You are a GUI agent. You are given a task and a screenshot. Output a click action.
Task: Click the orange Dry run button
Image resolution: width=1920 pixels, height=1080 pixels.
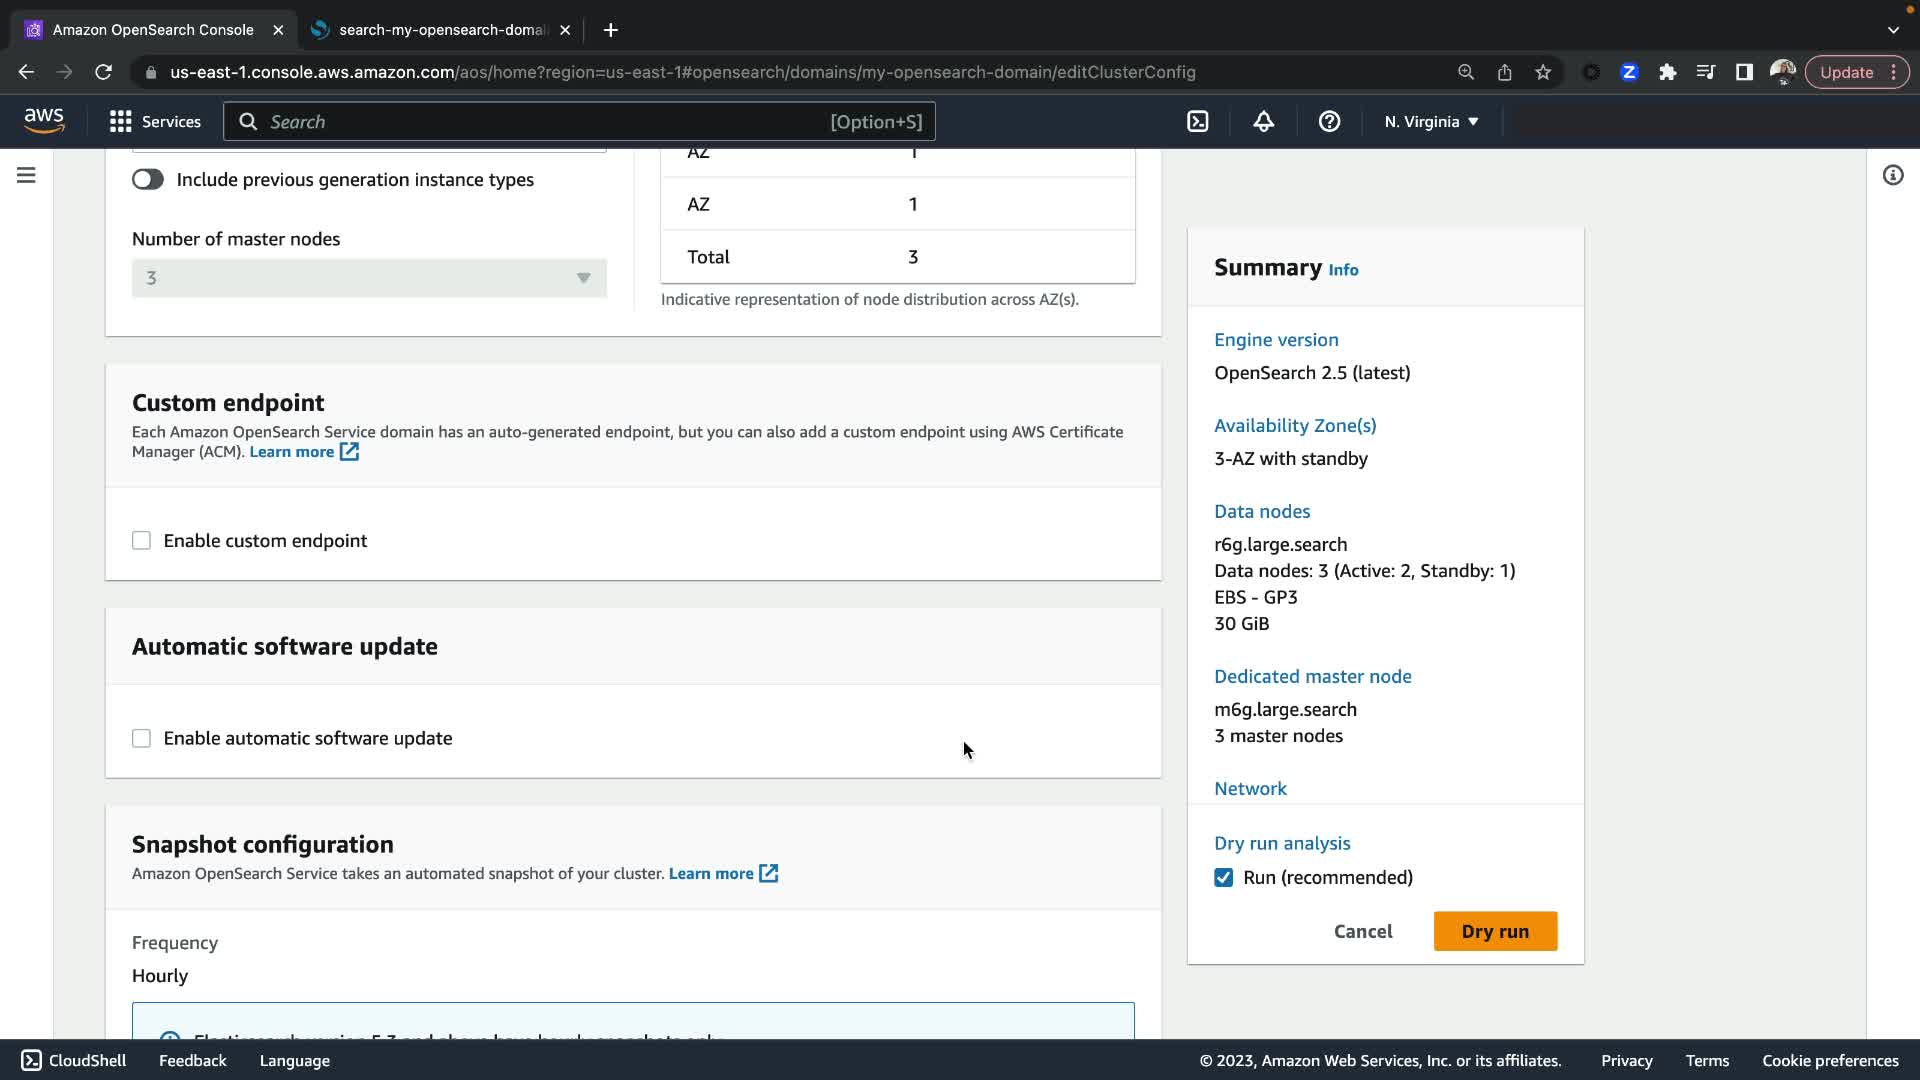(1494, 931)
